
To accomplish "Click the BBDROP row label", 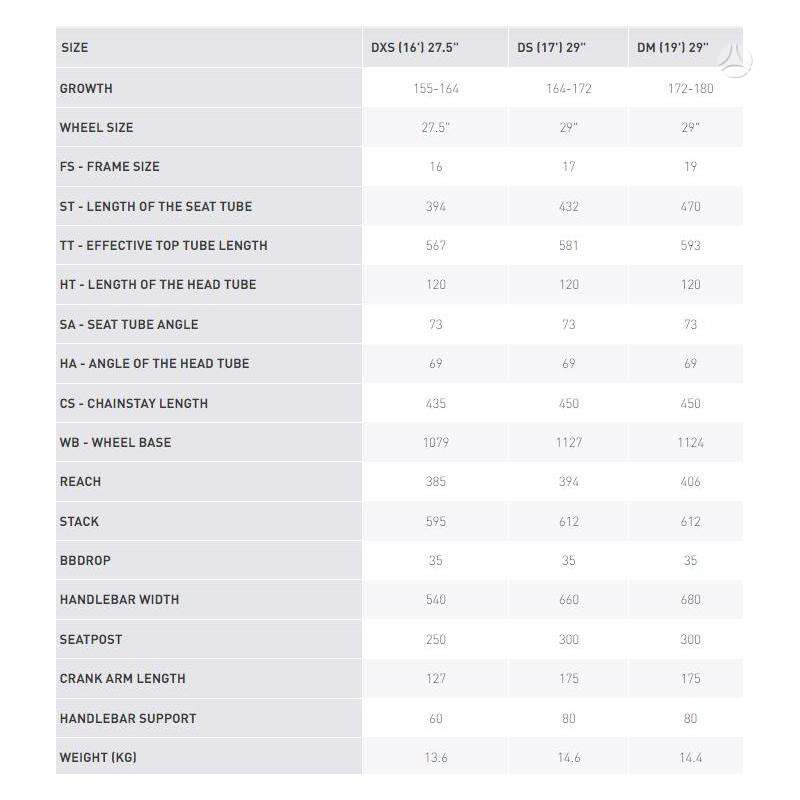I will 85,560.
